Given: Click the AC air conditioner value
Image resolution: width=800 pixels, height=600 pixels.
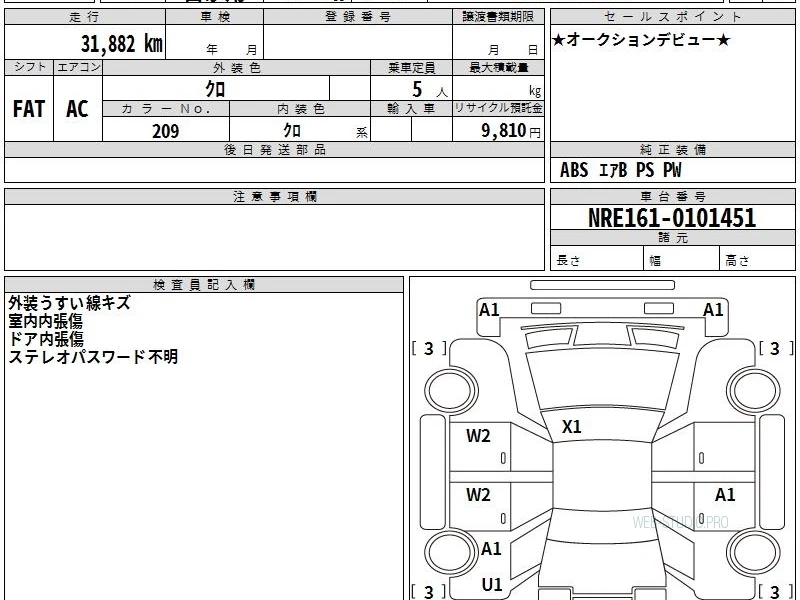Looking at the screenshot, I should click(78, 109).
